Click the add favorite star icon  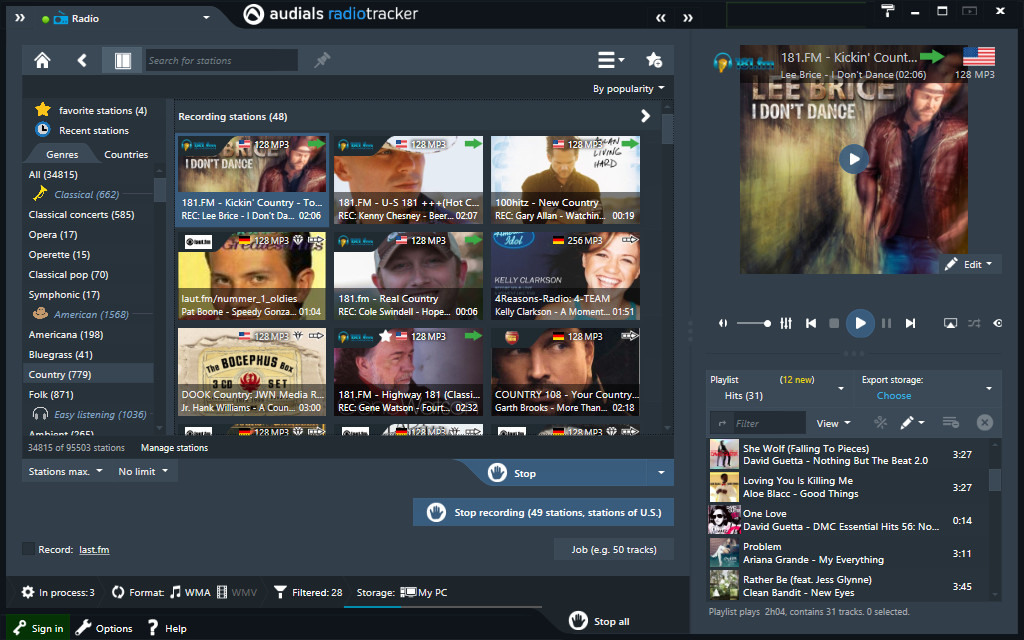[x=654, y=60]
